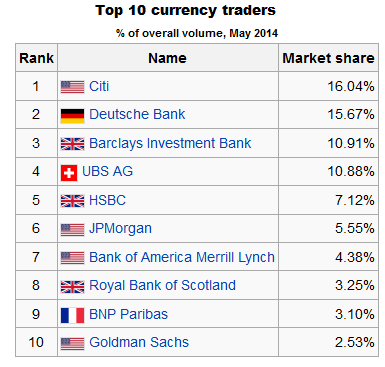This screenshot has height=367, width=385.
Task: Follow the Barclays Investment Bank link
Action: [170, 143]
